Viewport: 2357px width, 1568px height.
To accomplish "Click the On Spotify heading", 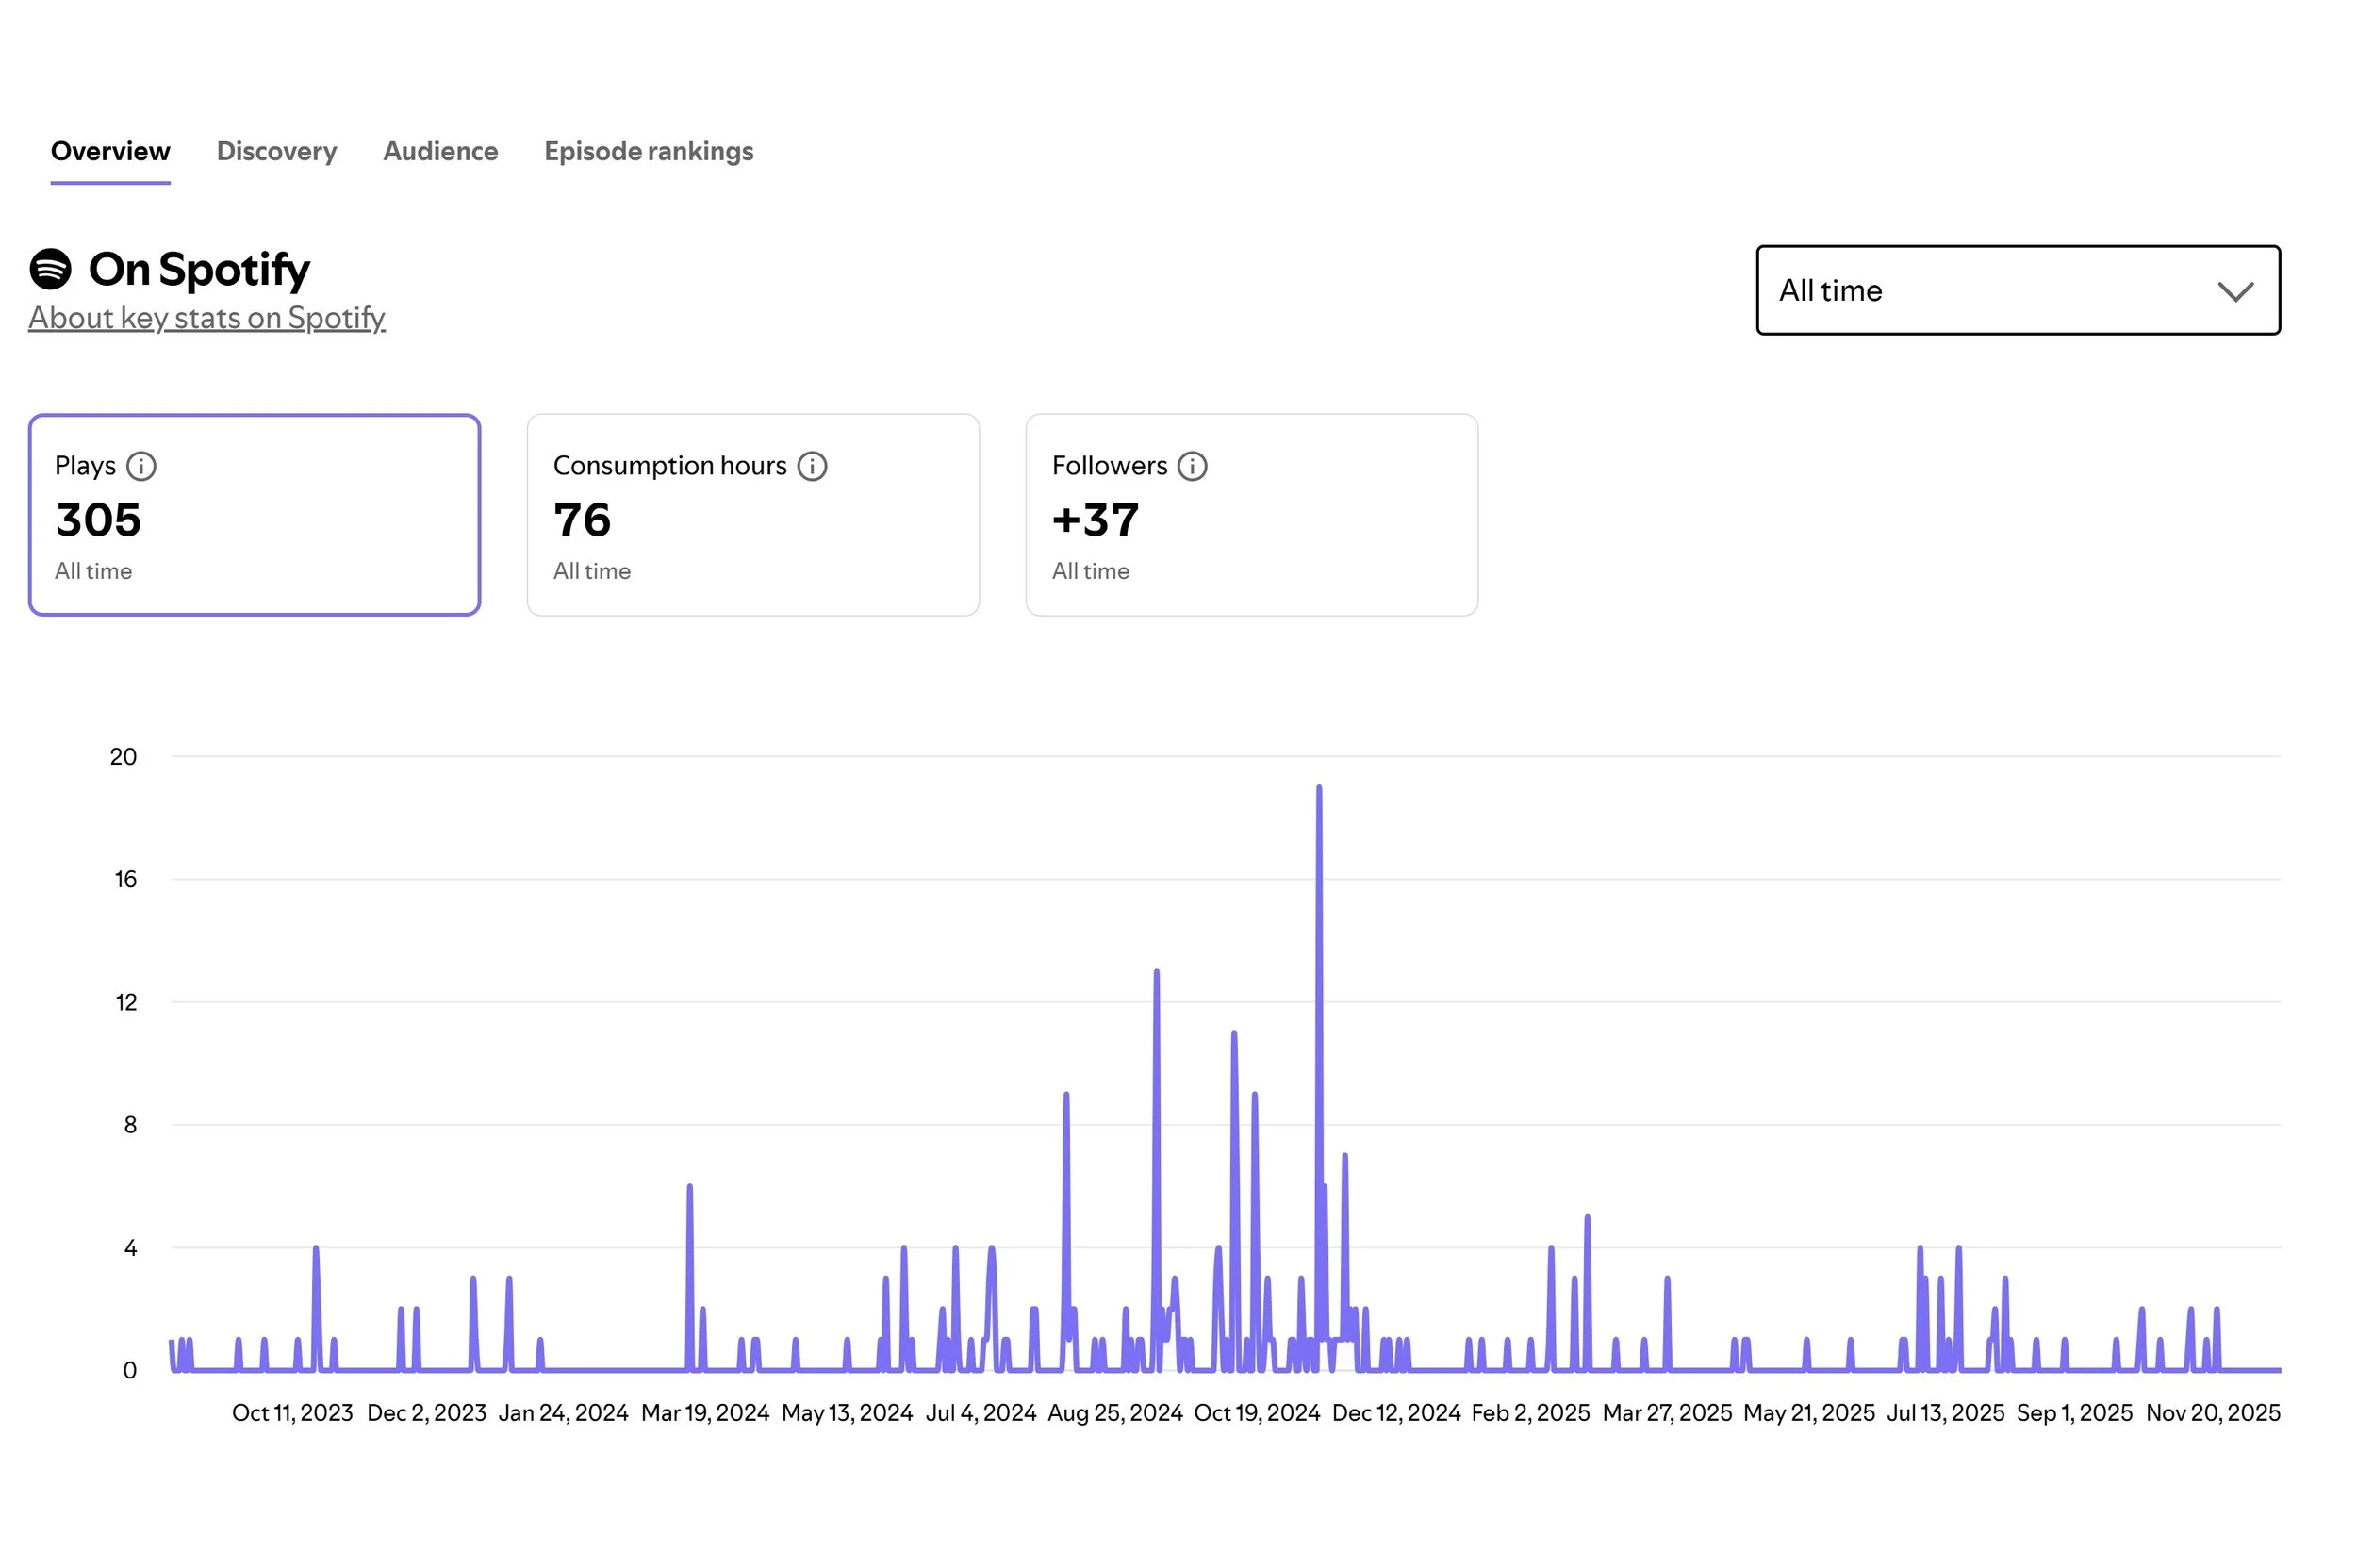I will click(199, 269).
